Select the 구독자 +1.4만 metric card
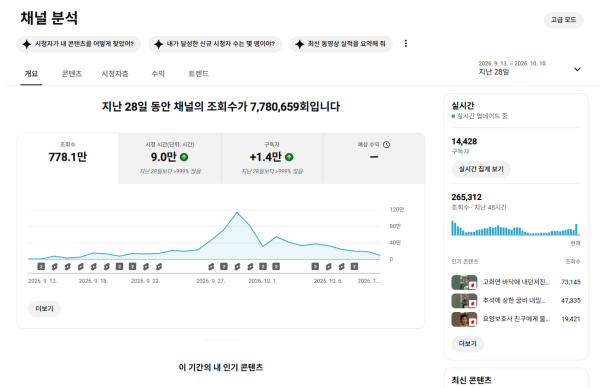Viewport: 600px width, 388px height. 272,158
